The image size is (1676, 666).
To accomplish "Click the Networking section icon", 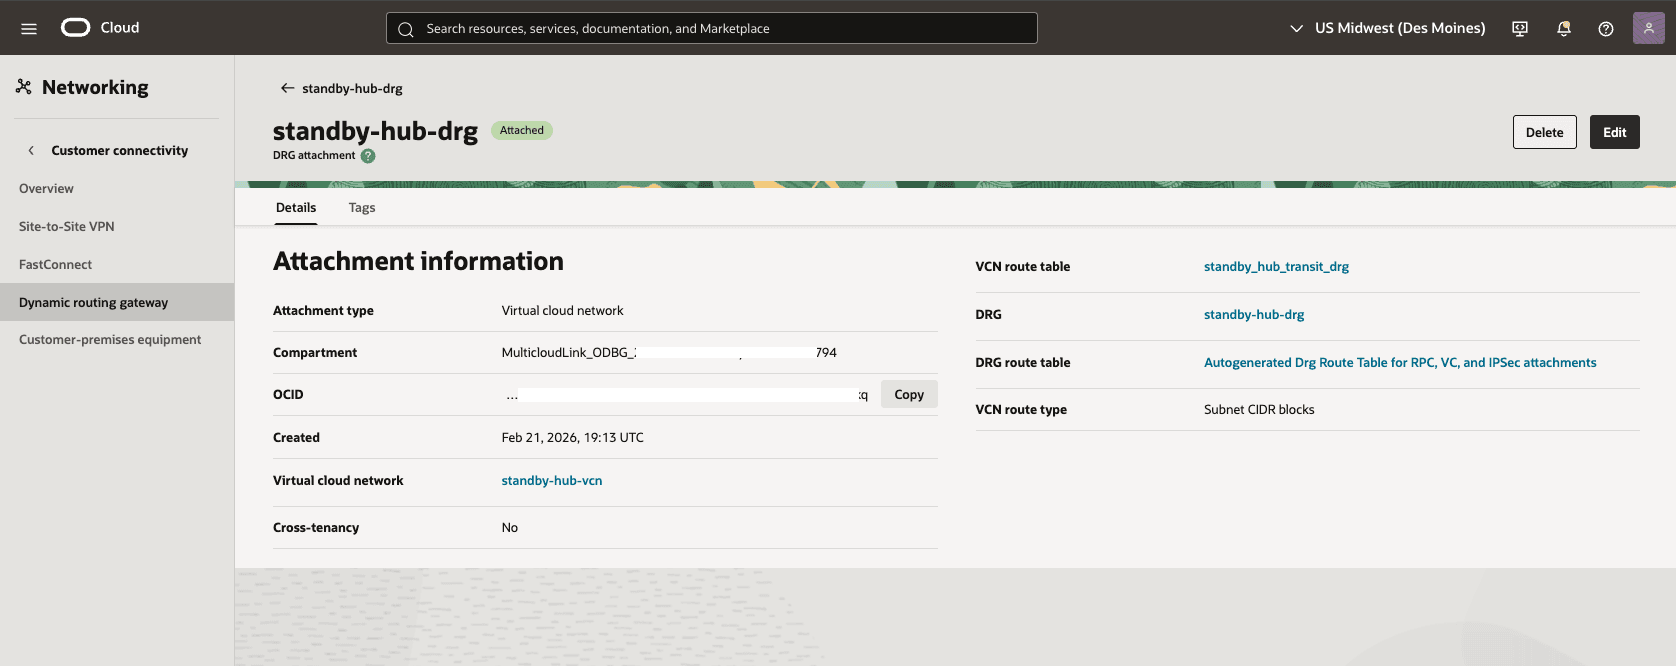I will pos(24,87).
